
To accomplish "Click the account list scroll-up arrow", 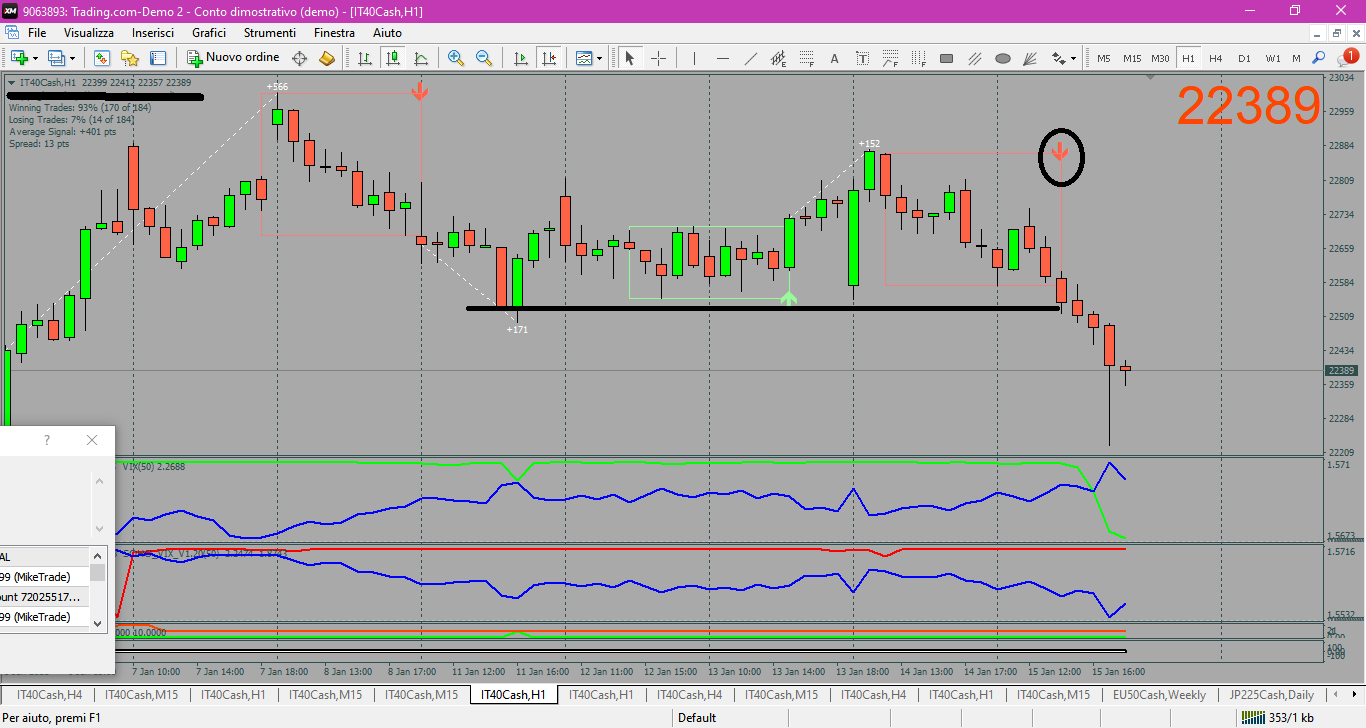I will (97, 556).
